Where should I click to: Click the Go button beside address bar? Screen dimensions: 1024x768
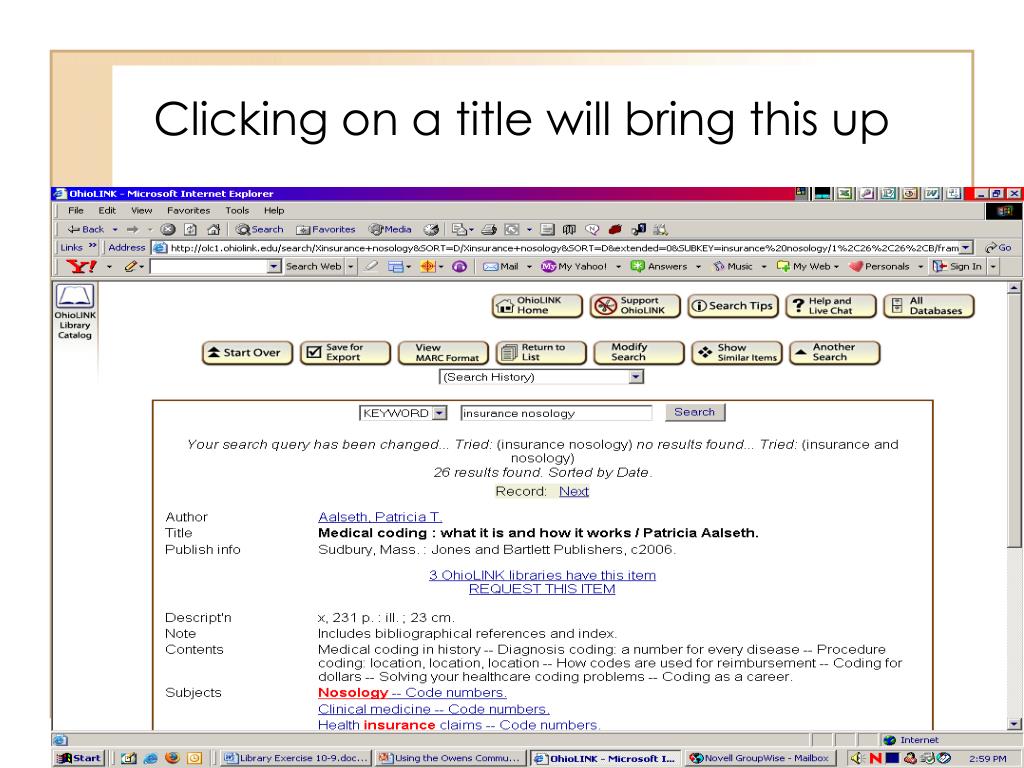click(999, 248)
